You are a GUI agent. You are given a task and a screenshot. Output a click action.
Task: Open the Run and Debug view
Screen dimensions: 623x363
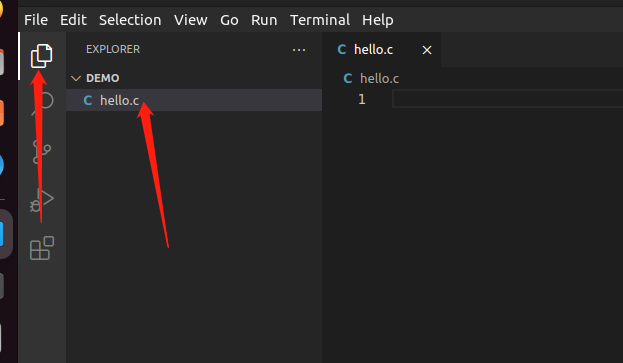[42, 200]
